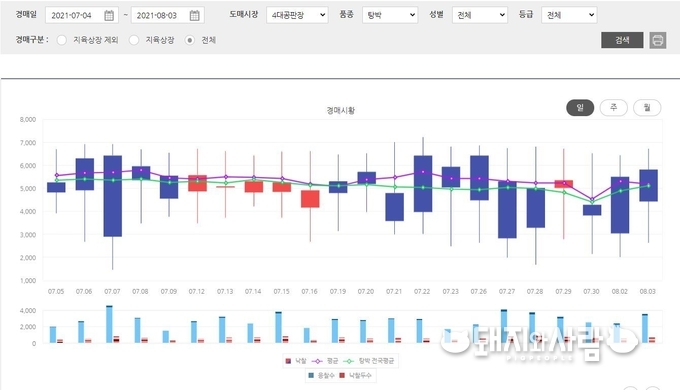The height and width of the screenshot is (390, 680).
Task: Select the 지육상장 radio button
Action: 134,40
